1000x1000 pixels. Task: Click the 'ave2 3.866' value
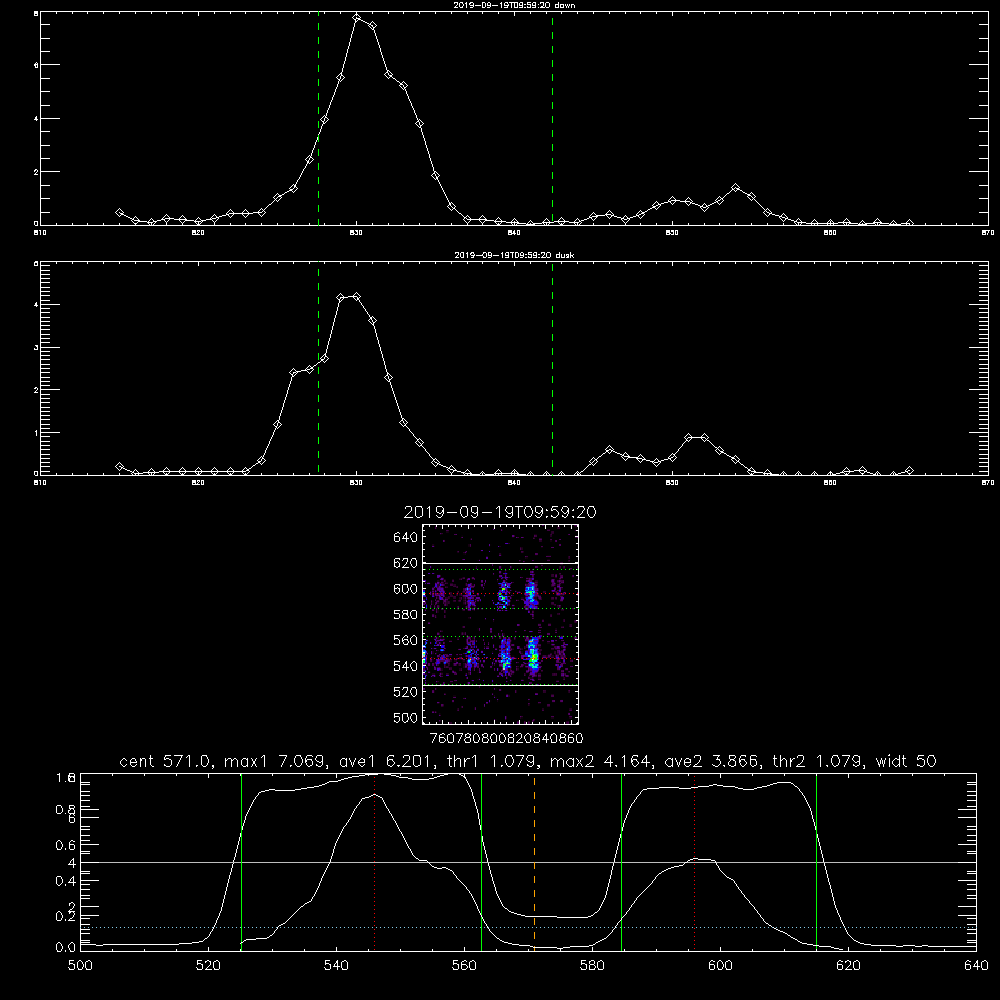pos(712,761)
